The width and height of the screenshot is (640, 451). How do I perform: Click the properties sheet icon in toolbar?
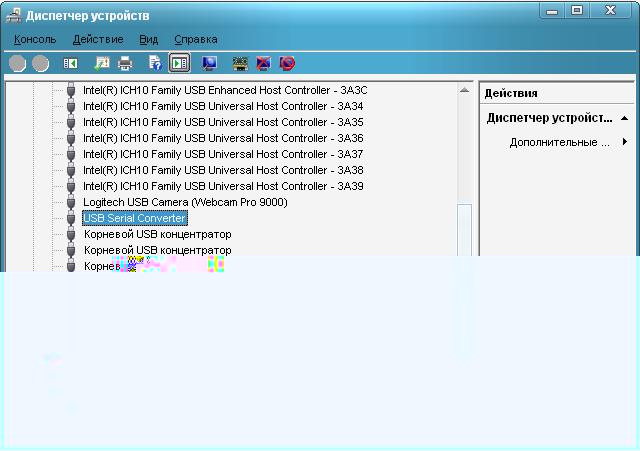pos(101,63)
